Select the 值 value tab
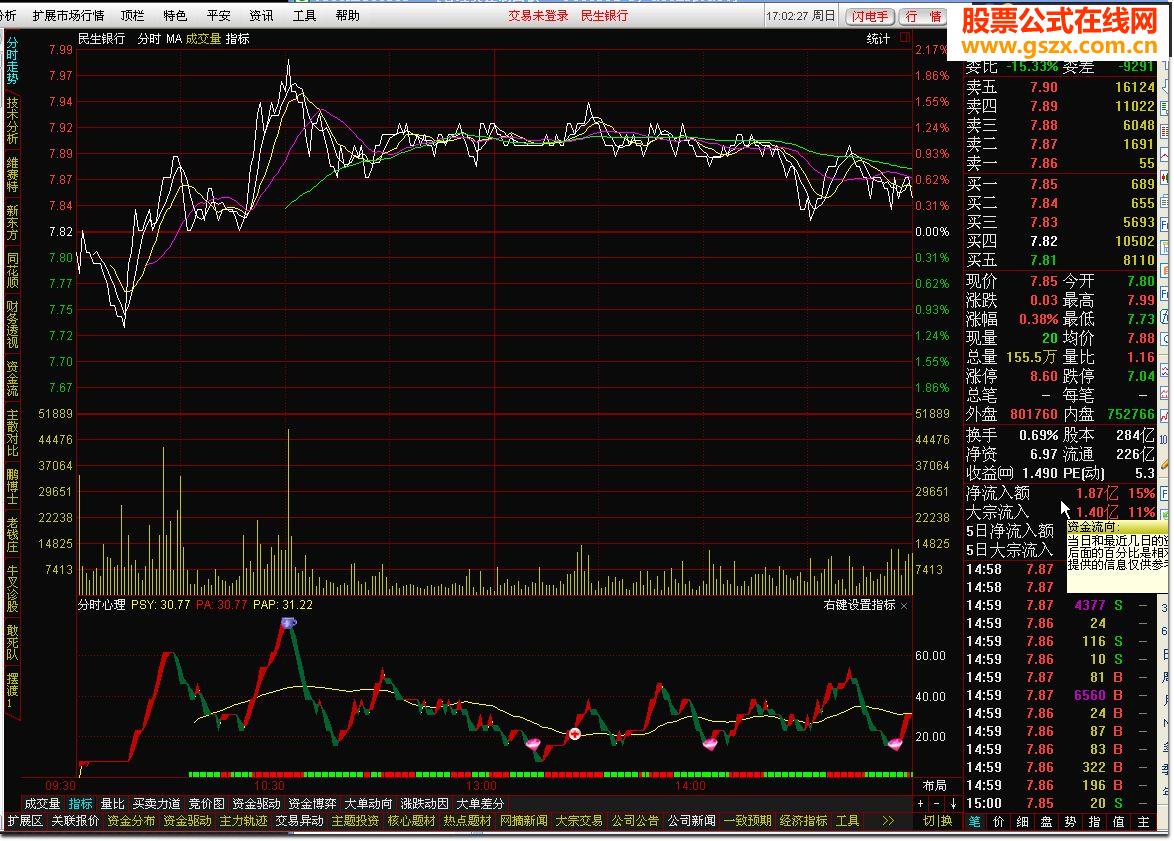Viewport: 1174px width, 841px height. click(x=1119, y=822)
